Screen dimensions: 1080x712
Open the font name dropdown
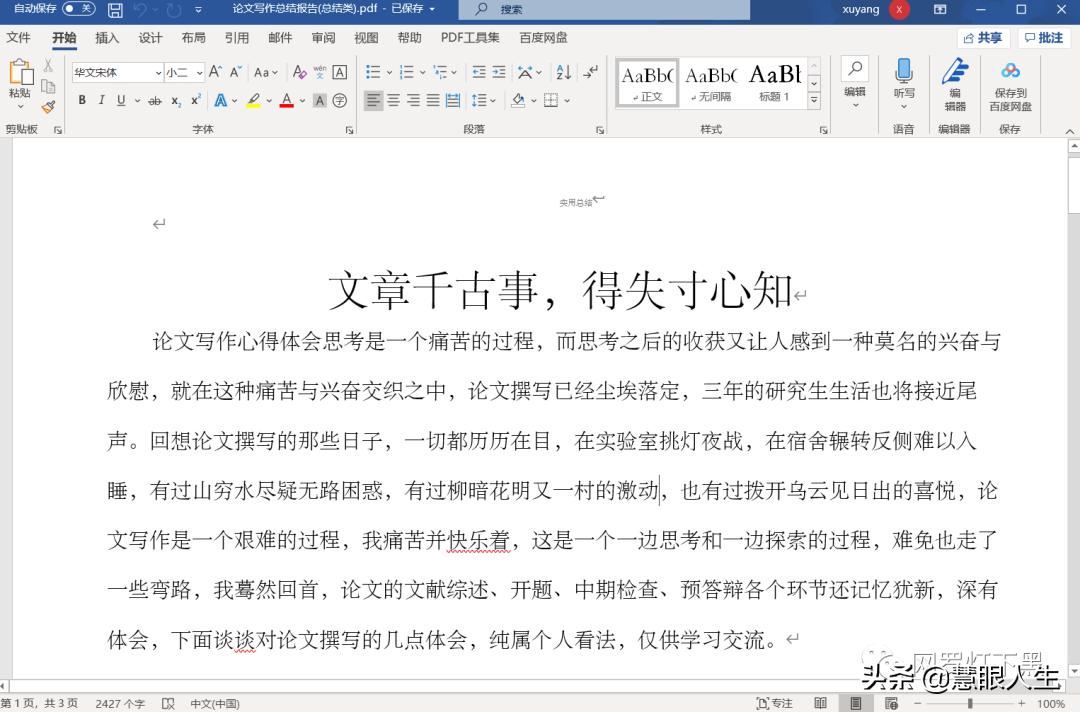coord(158,71)
